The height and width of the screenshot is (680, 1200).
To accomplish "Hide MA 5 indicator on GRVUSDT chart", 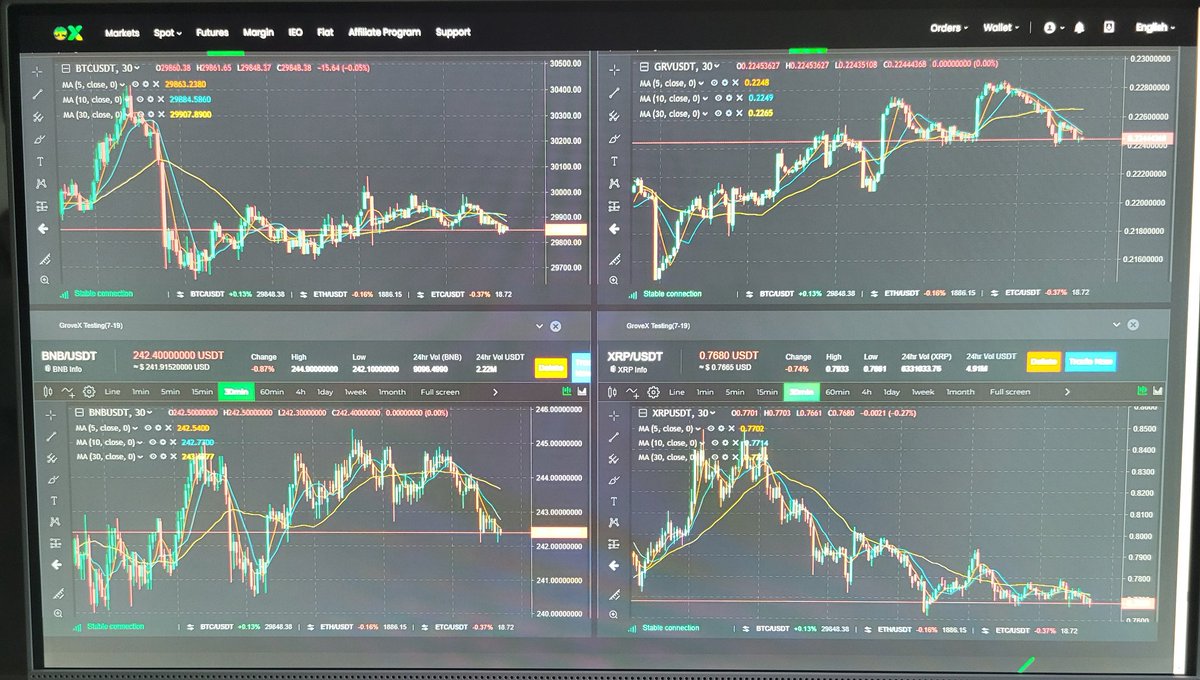I will pyautogui.click(x=713, y=83).
